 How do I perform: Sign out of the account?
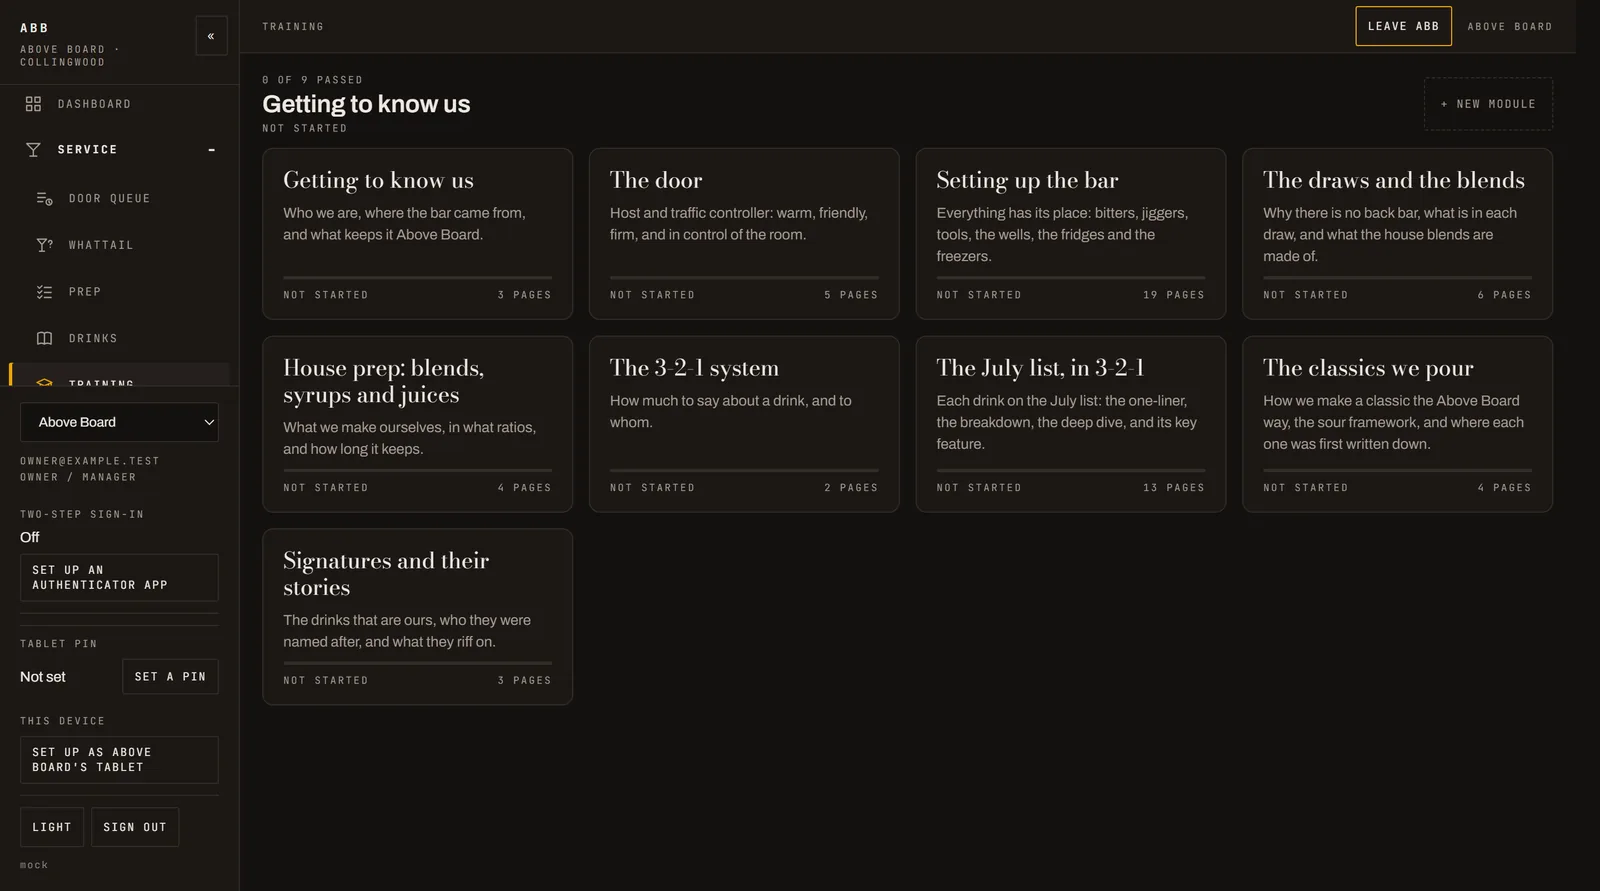(135, 827)
